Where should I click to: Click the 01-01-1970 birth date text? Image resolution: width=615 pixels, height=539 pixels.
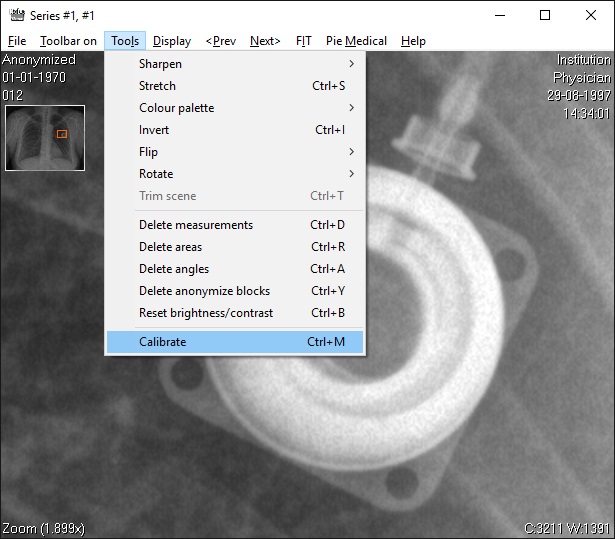click(34, 77)
